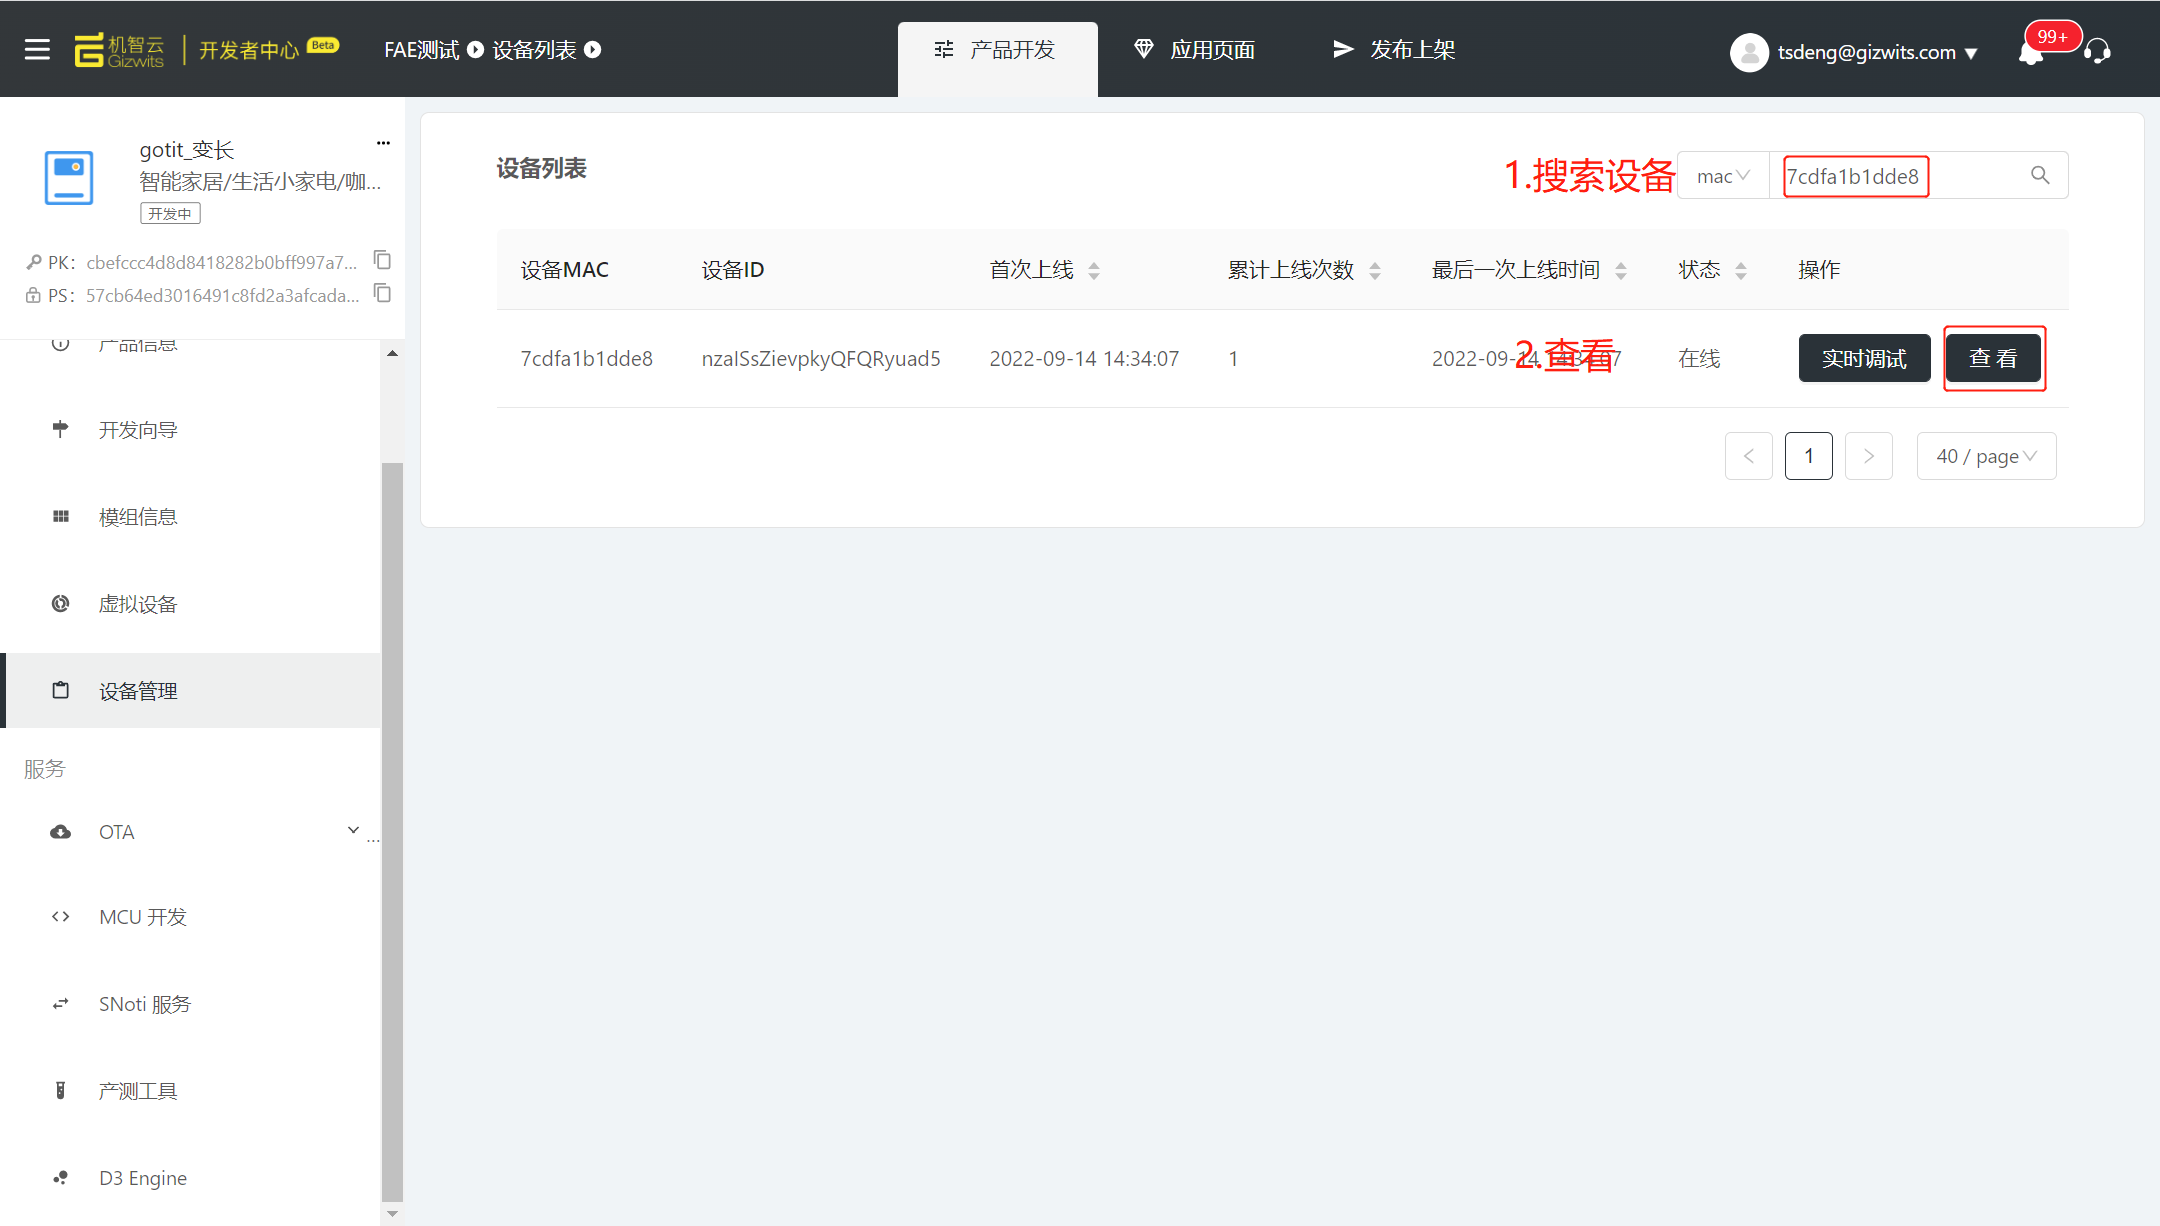The image size is (2160, 1226).
Task: Open notifications via the bell icon
Action: 2030,55
